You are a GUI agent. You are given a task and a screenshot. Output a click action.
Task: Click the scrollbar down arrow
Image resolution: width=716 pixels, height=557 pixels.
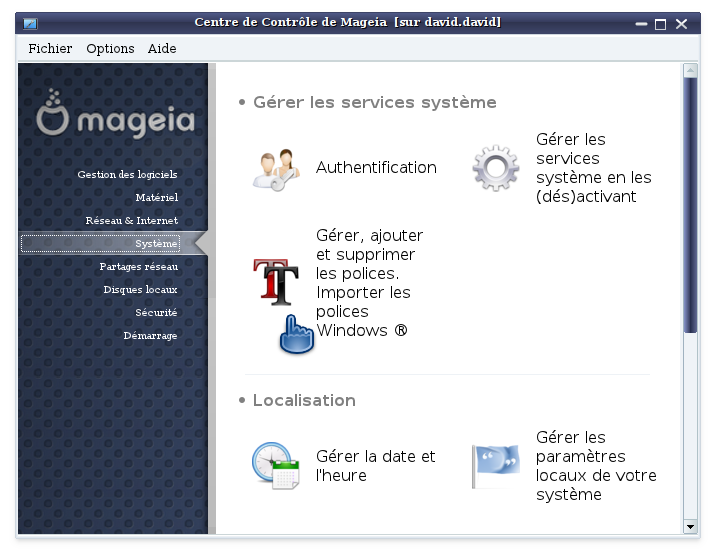690,527
